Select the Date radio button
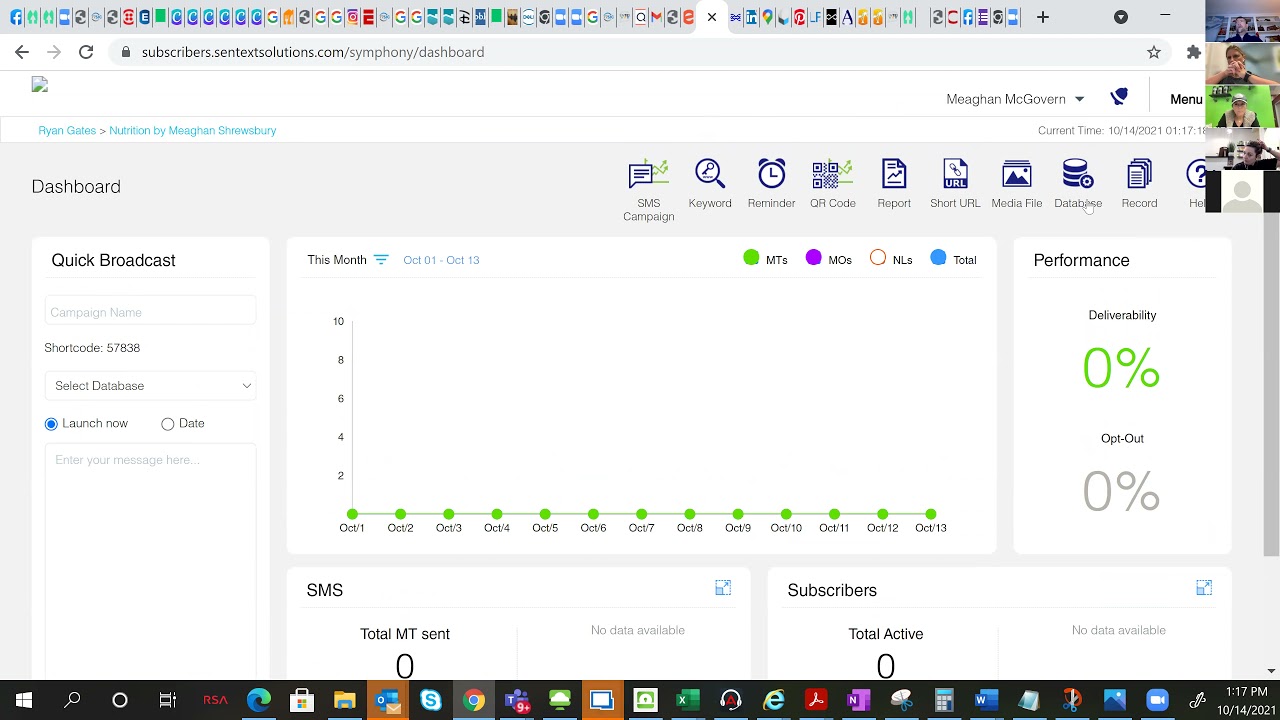This screenshot has height=720, width=1280. pos(168,424)
